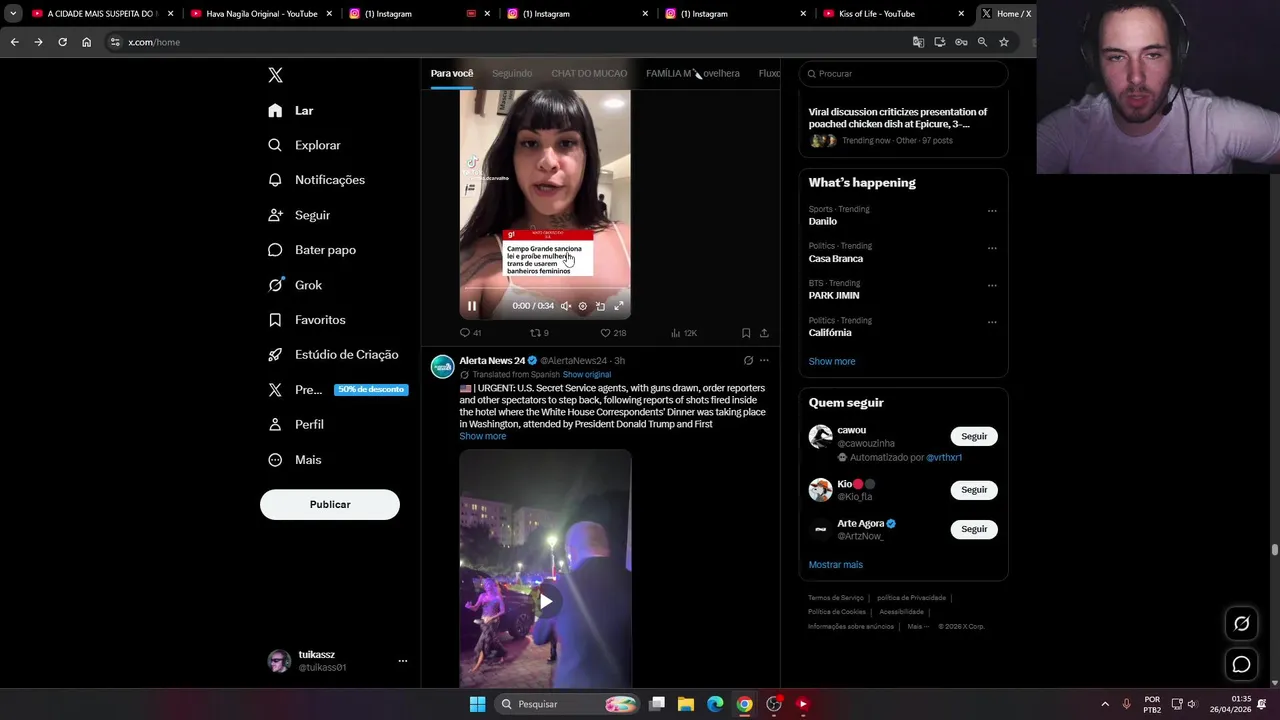Switch to the Seguindo tab

(512, 73)
